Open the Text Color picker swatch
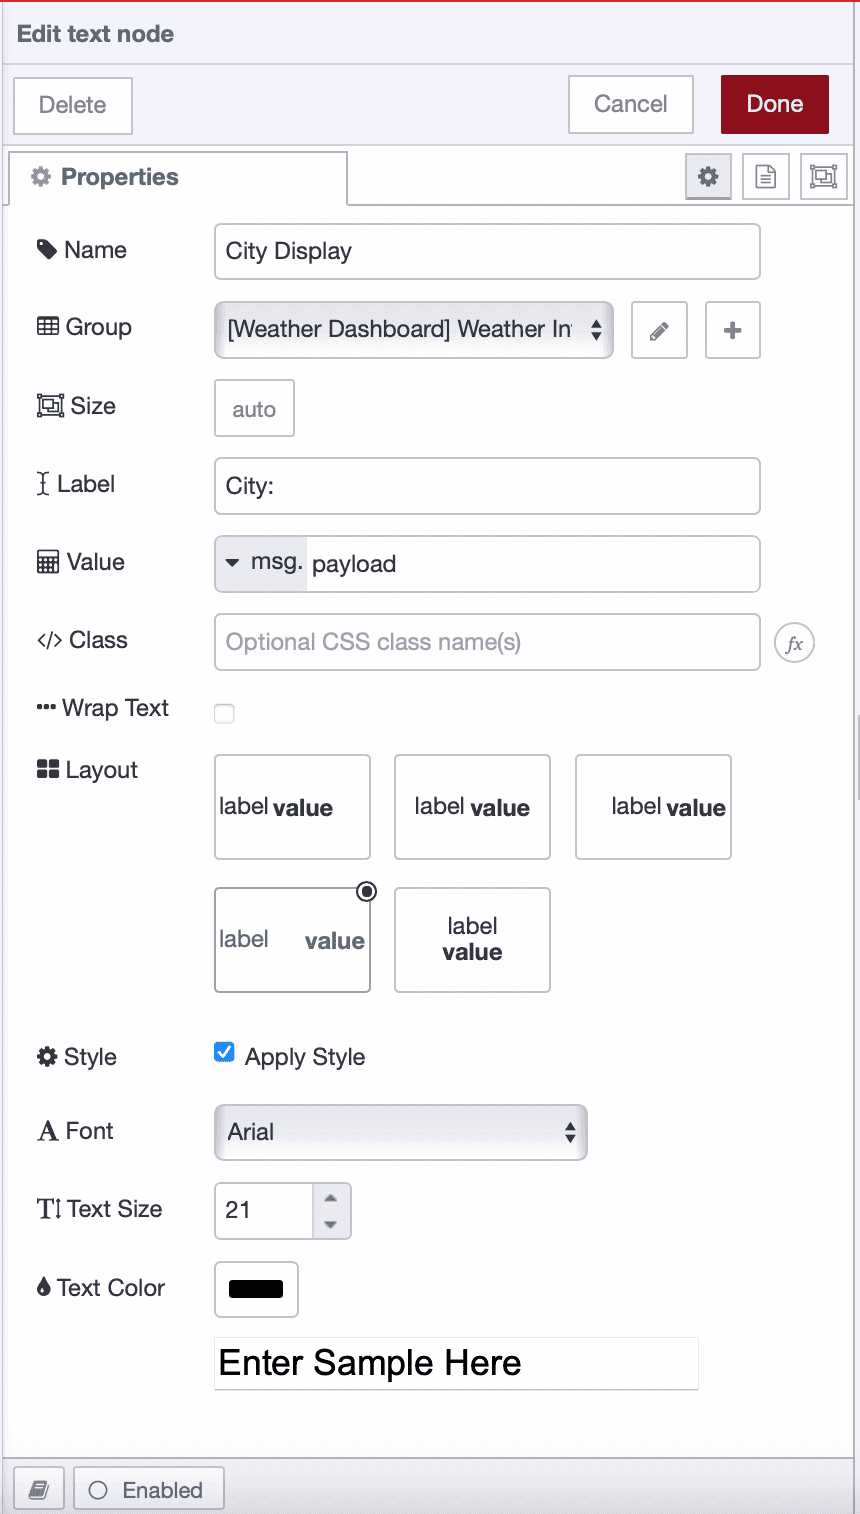The height and width of the screenshot is (1514, 860). coord(256,1289)
